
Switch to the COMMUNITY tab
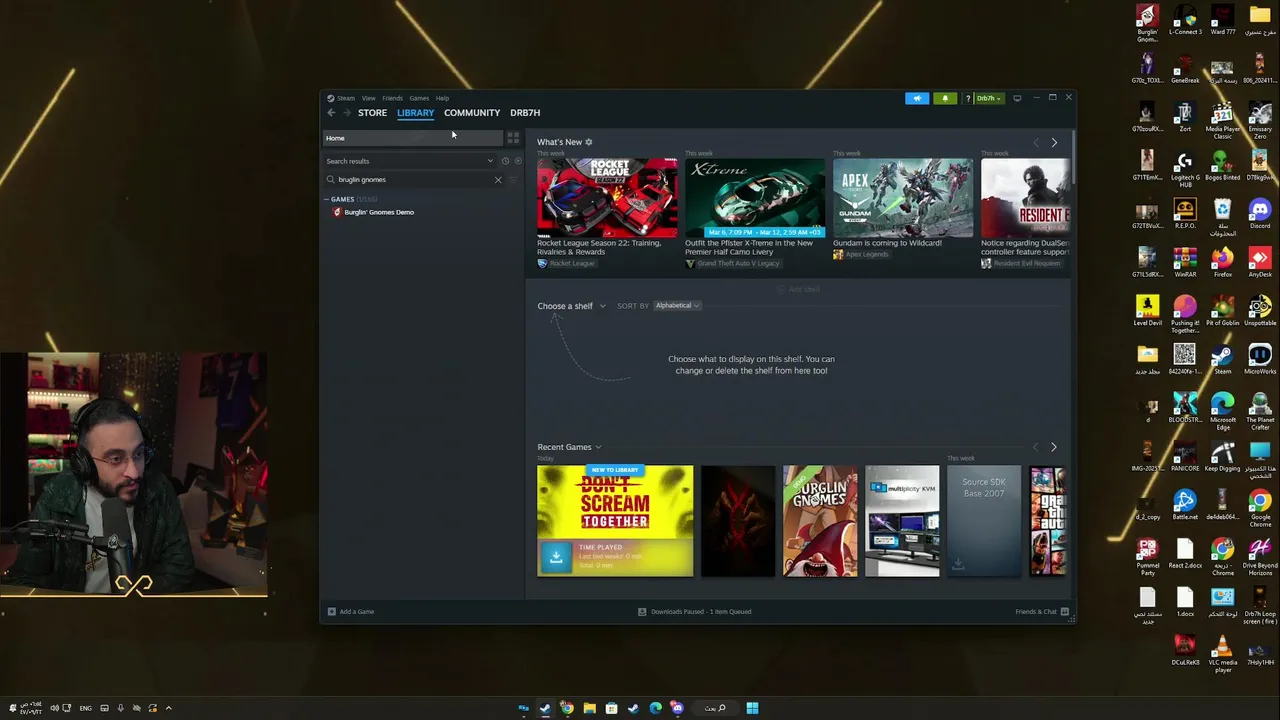472,113
